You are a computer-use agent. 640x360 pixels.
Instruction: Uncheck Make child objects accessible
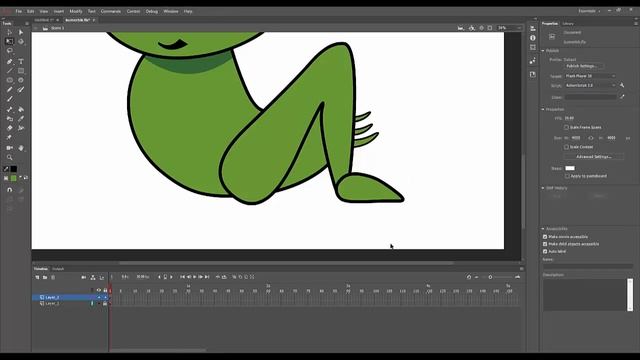(545, 244)
